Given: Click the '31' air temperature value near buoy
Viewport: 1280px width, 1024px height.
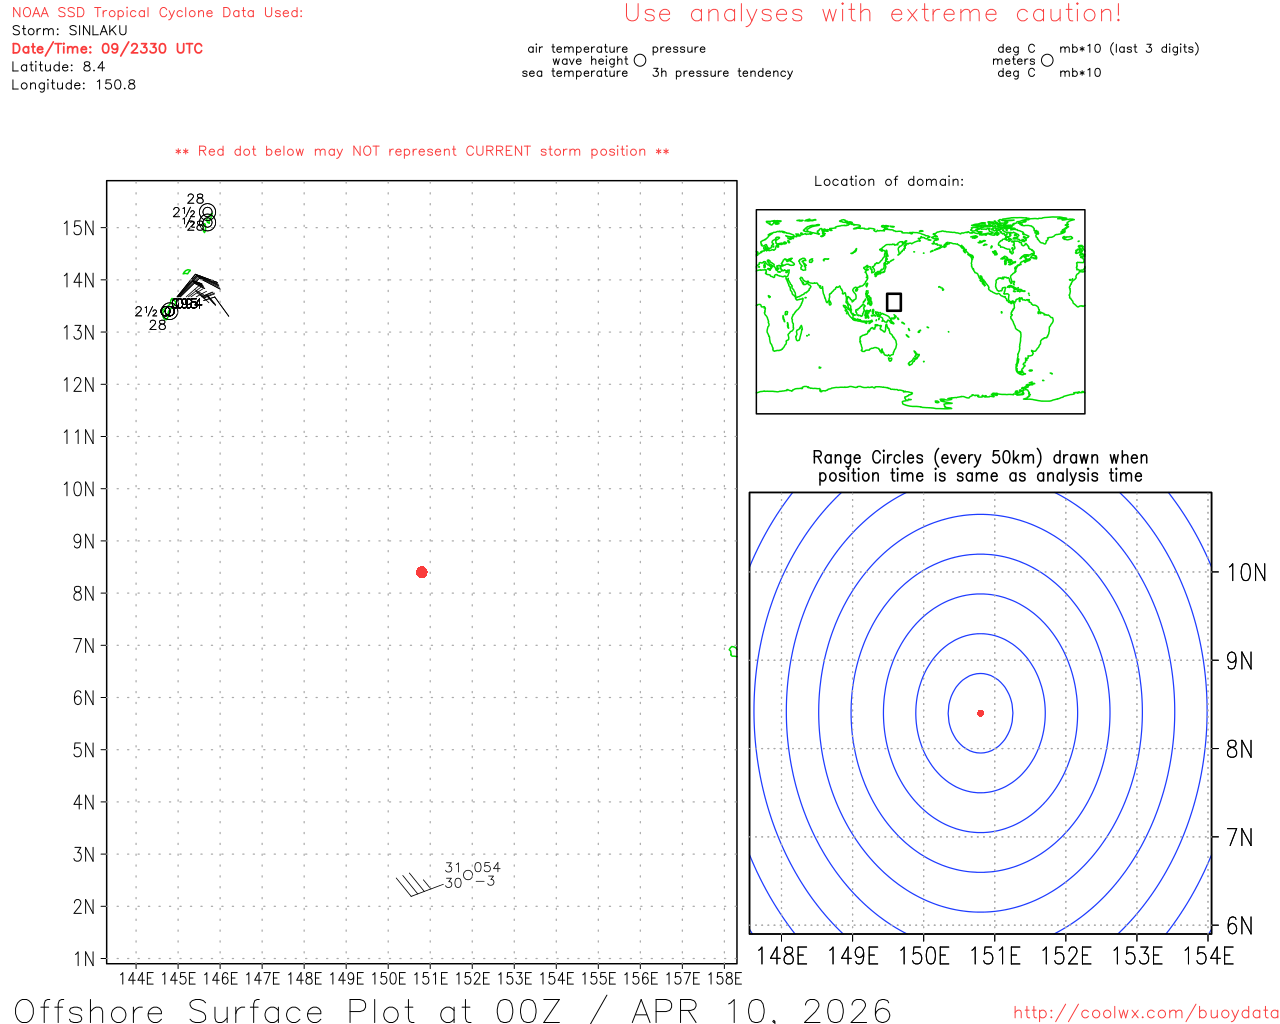Looking at the screenshot, I should click(453, 868).
